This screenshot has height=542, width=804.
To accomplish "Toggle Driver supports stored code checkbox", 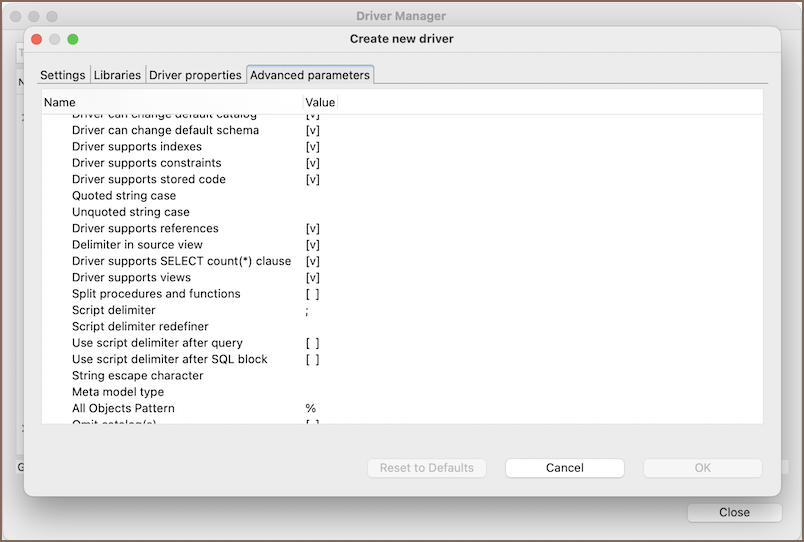I will click(312, 180).
